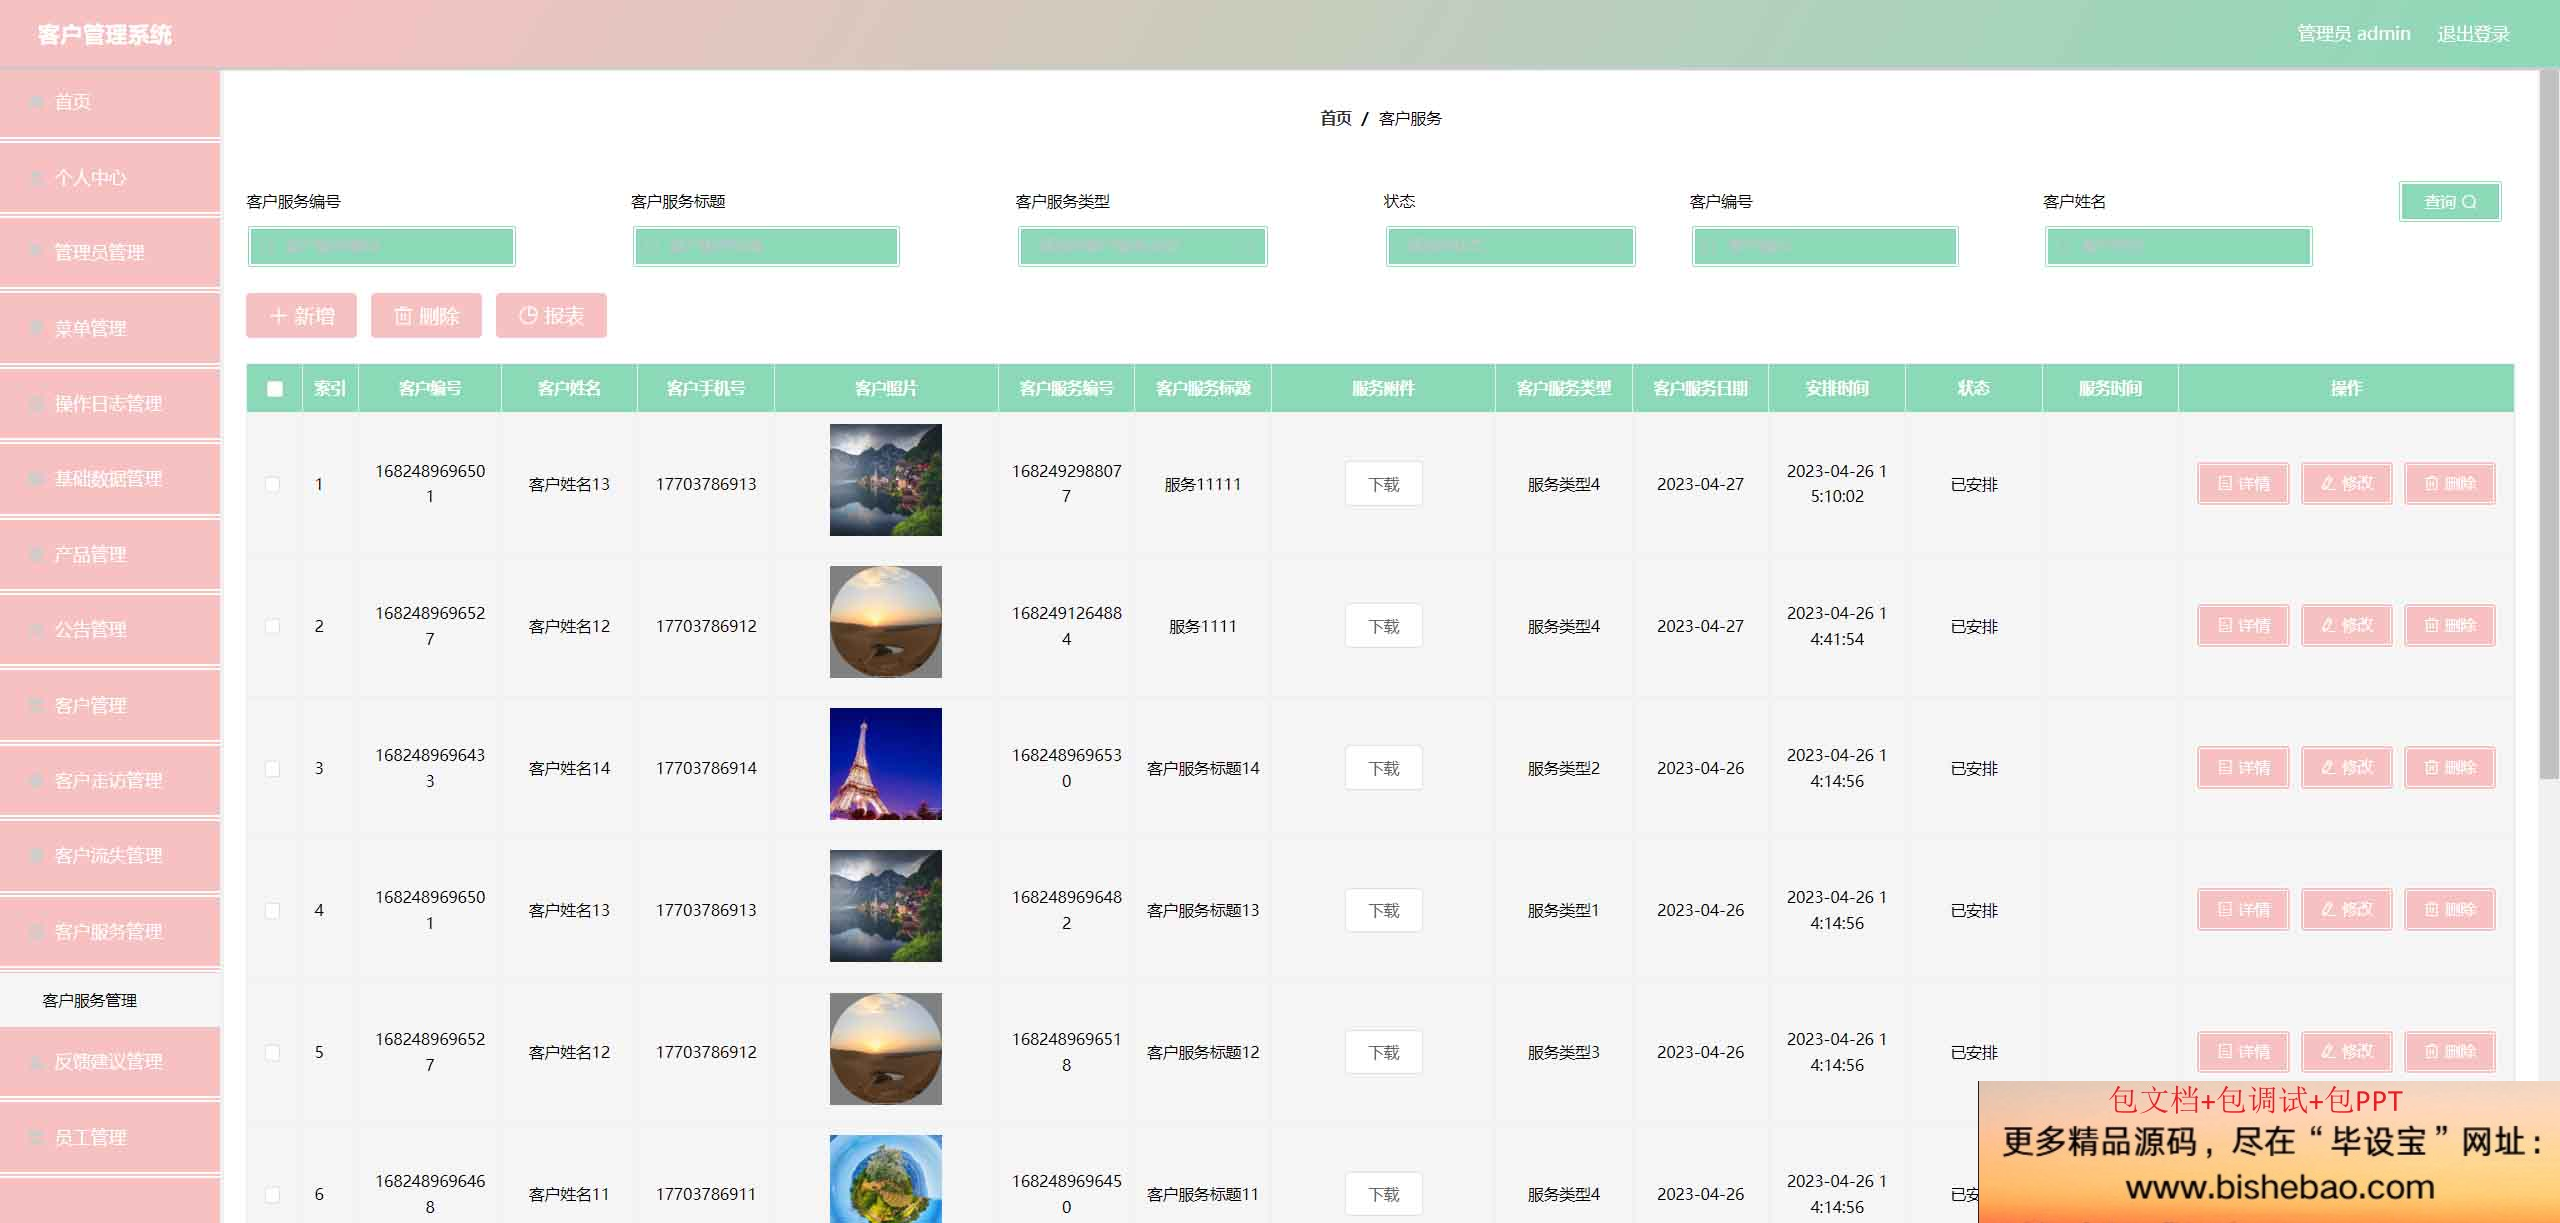Click 修改 edit for row 2
2560x1223 pixels.
click(2346, 626)
